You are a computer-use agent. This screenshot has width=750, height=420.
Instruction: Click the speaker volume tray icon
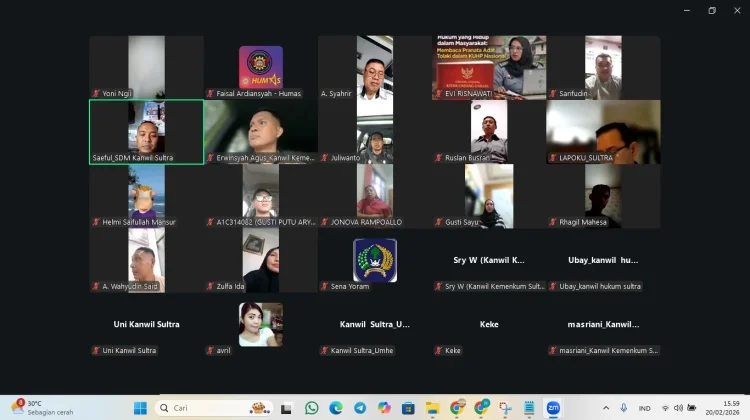click(x=680, y=408)
